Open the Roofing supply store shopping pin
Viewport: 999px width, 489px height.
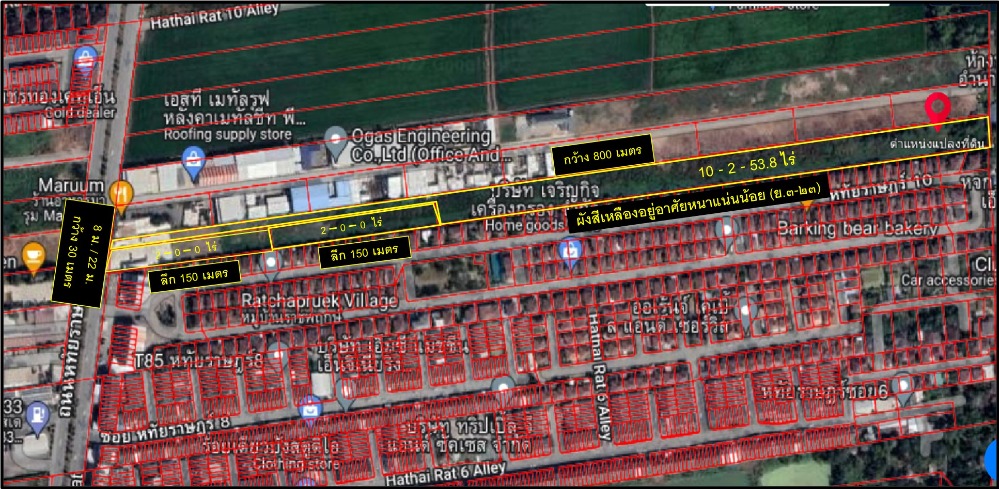point(194,158)
